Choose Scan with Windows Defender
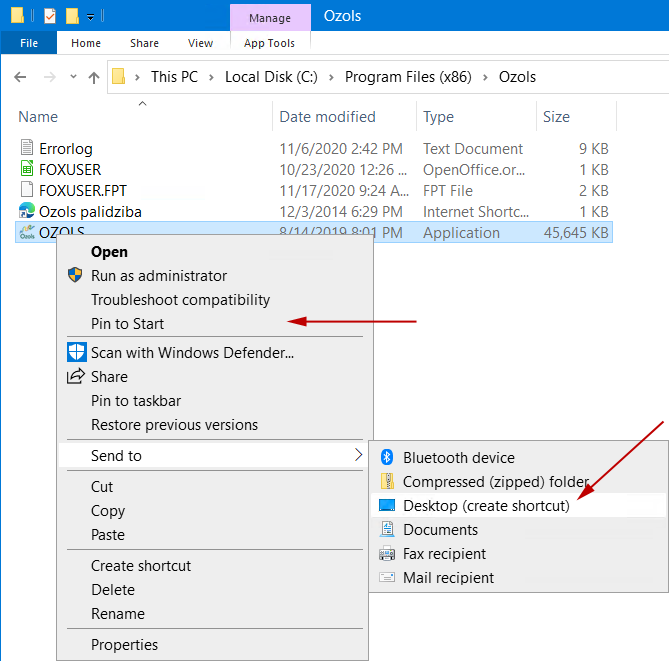669x661 pixels. pyautogui.click(x=192, y=352)
